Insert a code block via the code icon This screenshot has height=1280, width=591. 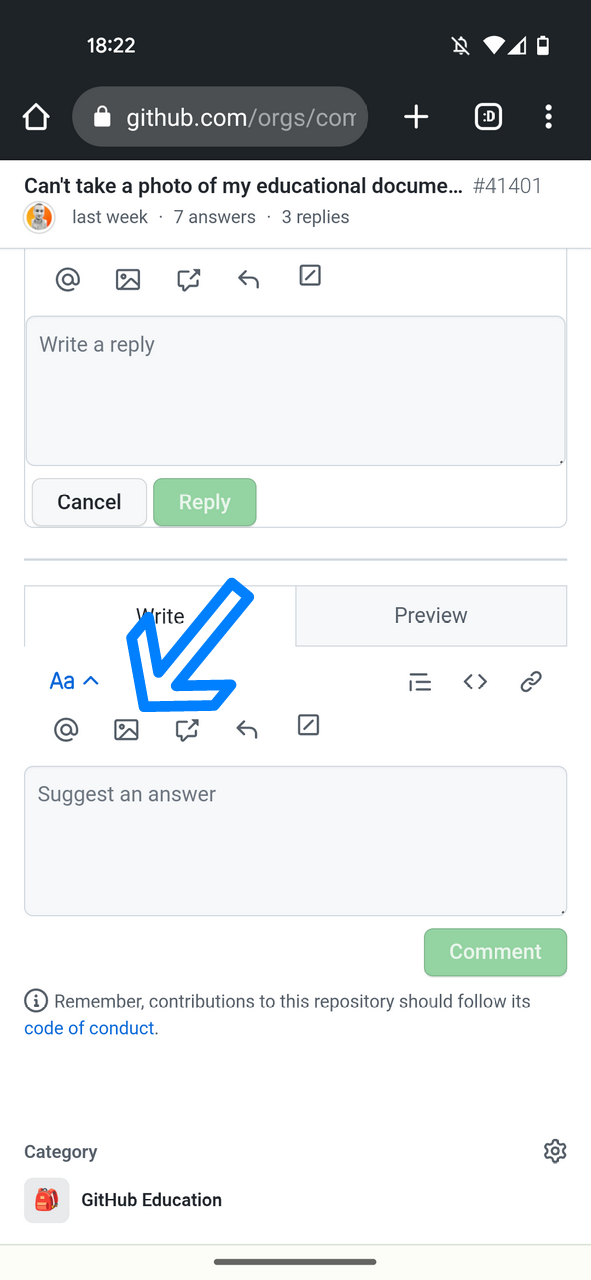click(x=475, y=681)
